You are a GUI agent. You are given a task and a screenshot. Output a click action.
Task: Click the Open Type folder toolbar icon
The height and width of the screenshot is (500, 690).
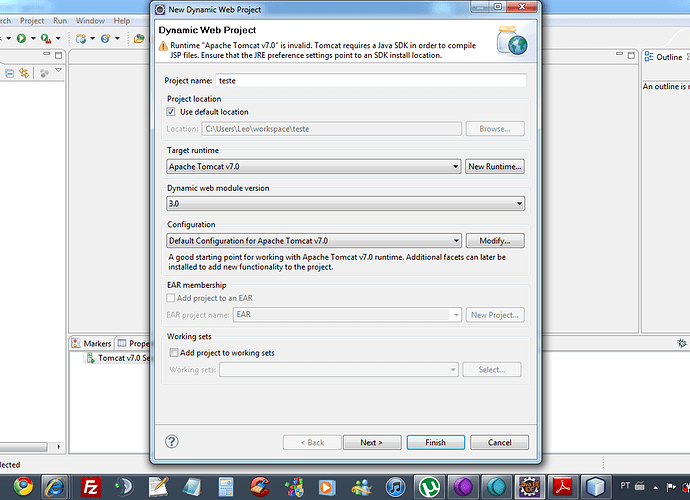coord(139,38)
